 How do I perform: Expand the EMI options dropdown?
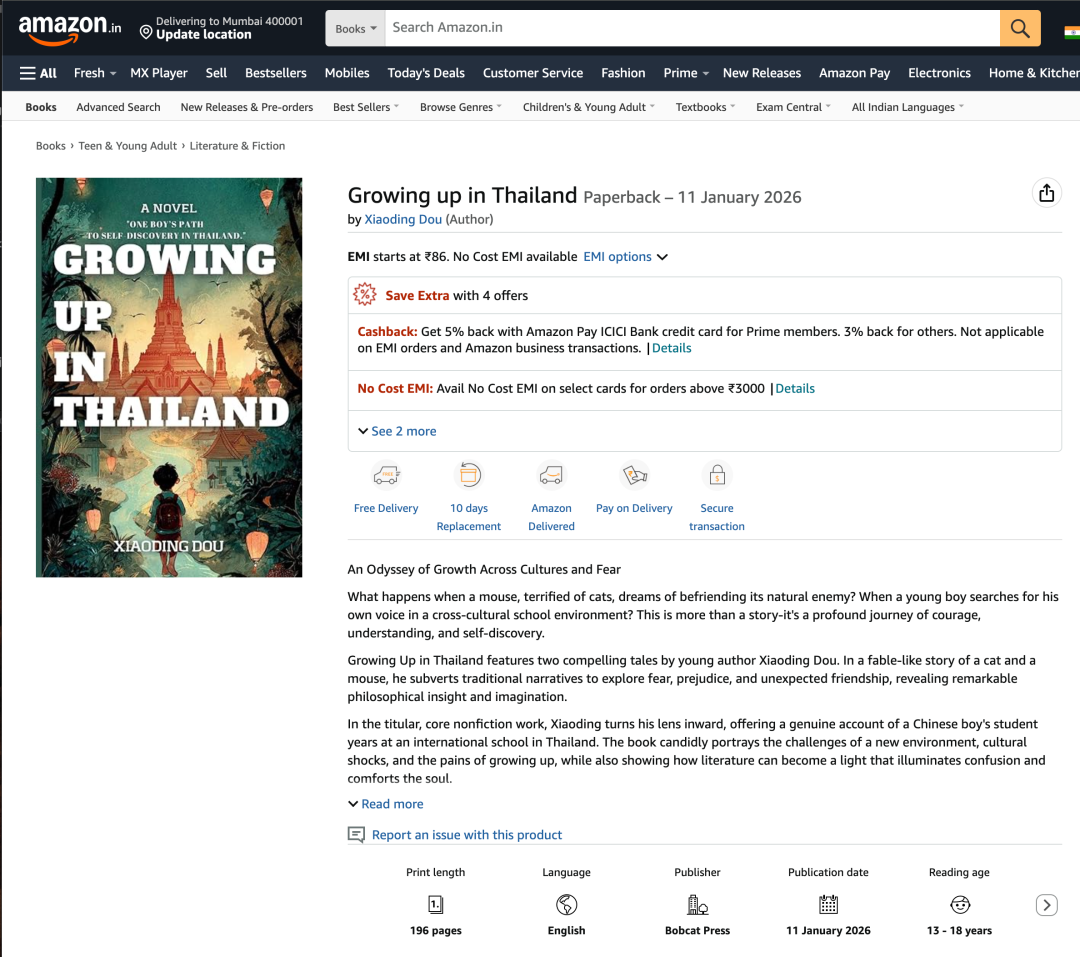tap(625, 256)
